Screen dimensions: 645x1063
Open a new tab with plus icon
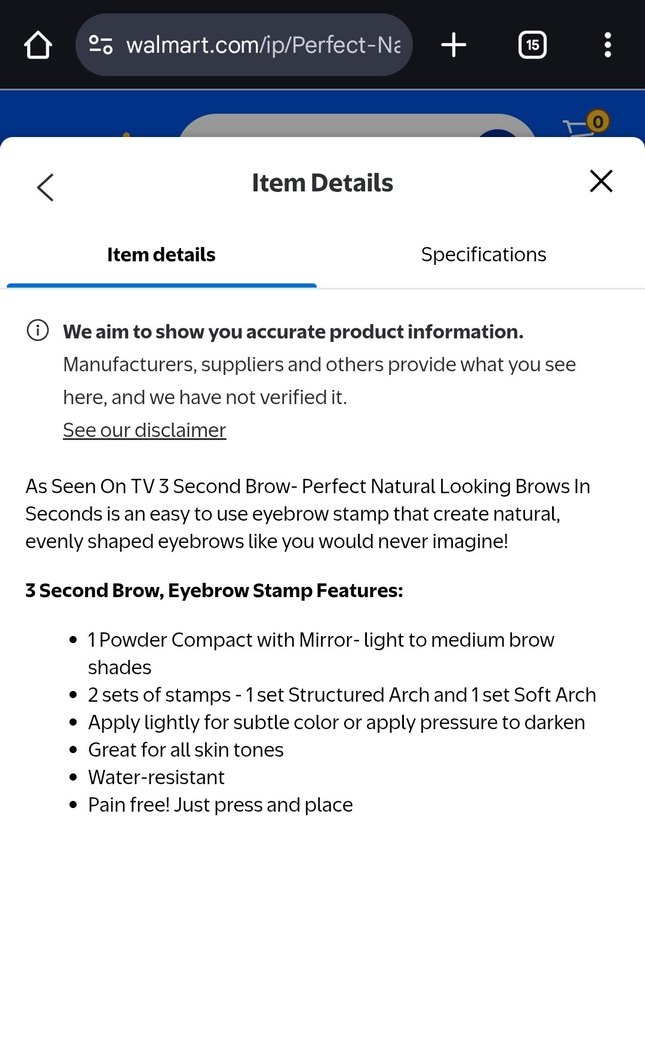pos(454,45)
